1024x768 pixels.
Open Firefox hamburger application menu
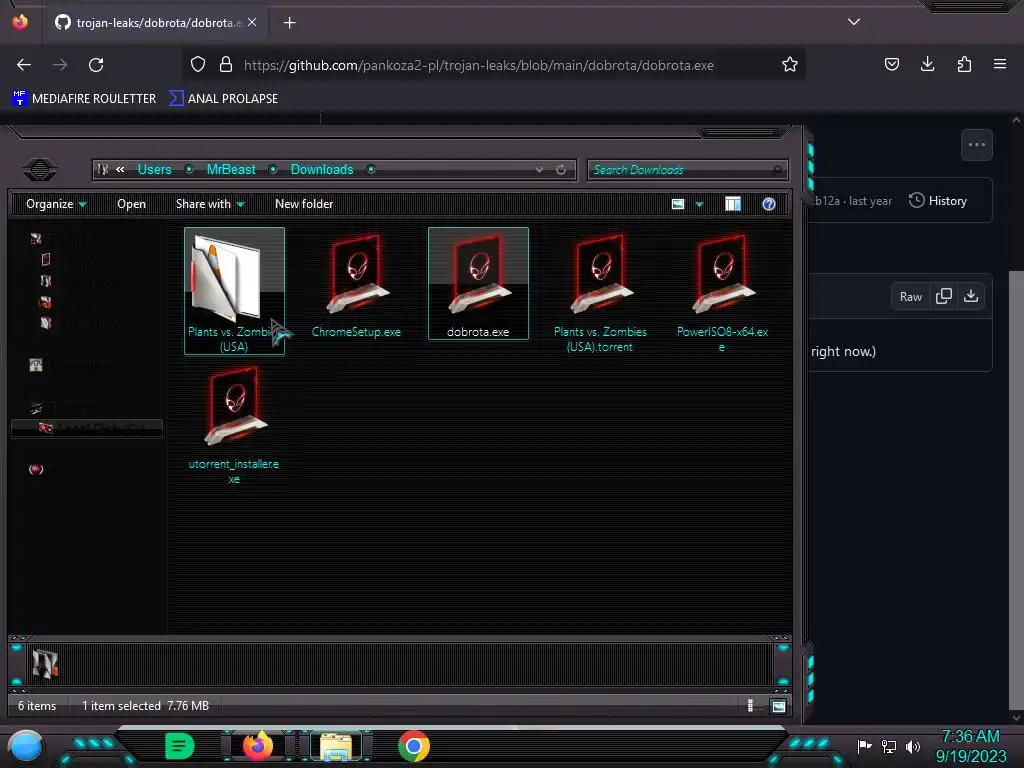[1000, 64]
